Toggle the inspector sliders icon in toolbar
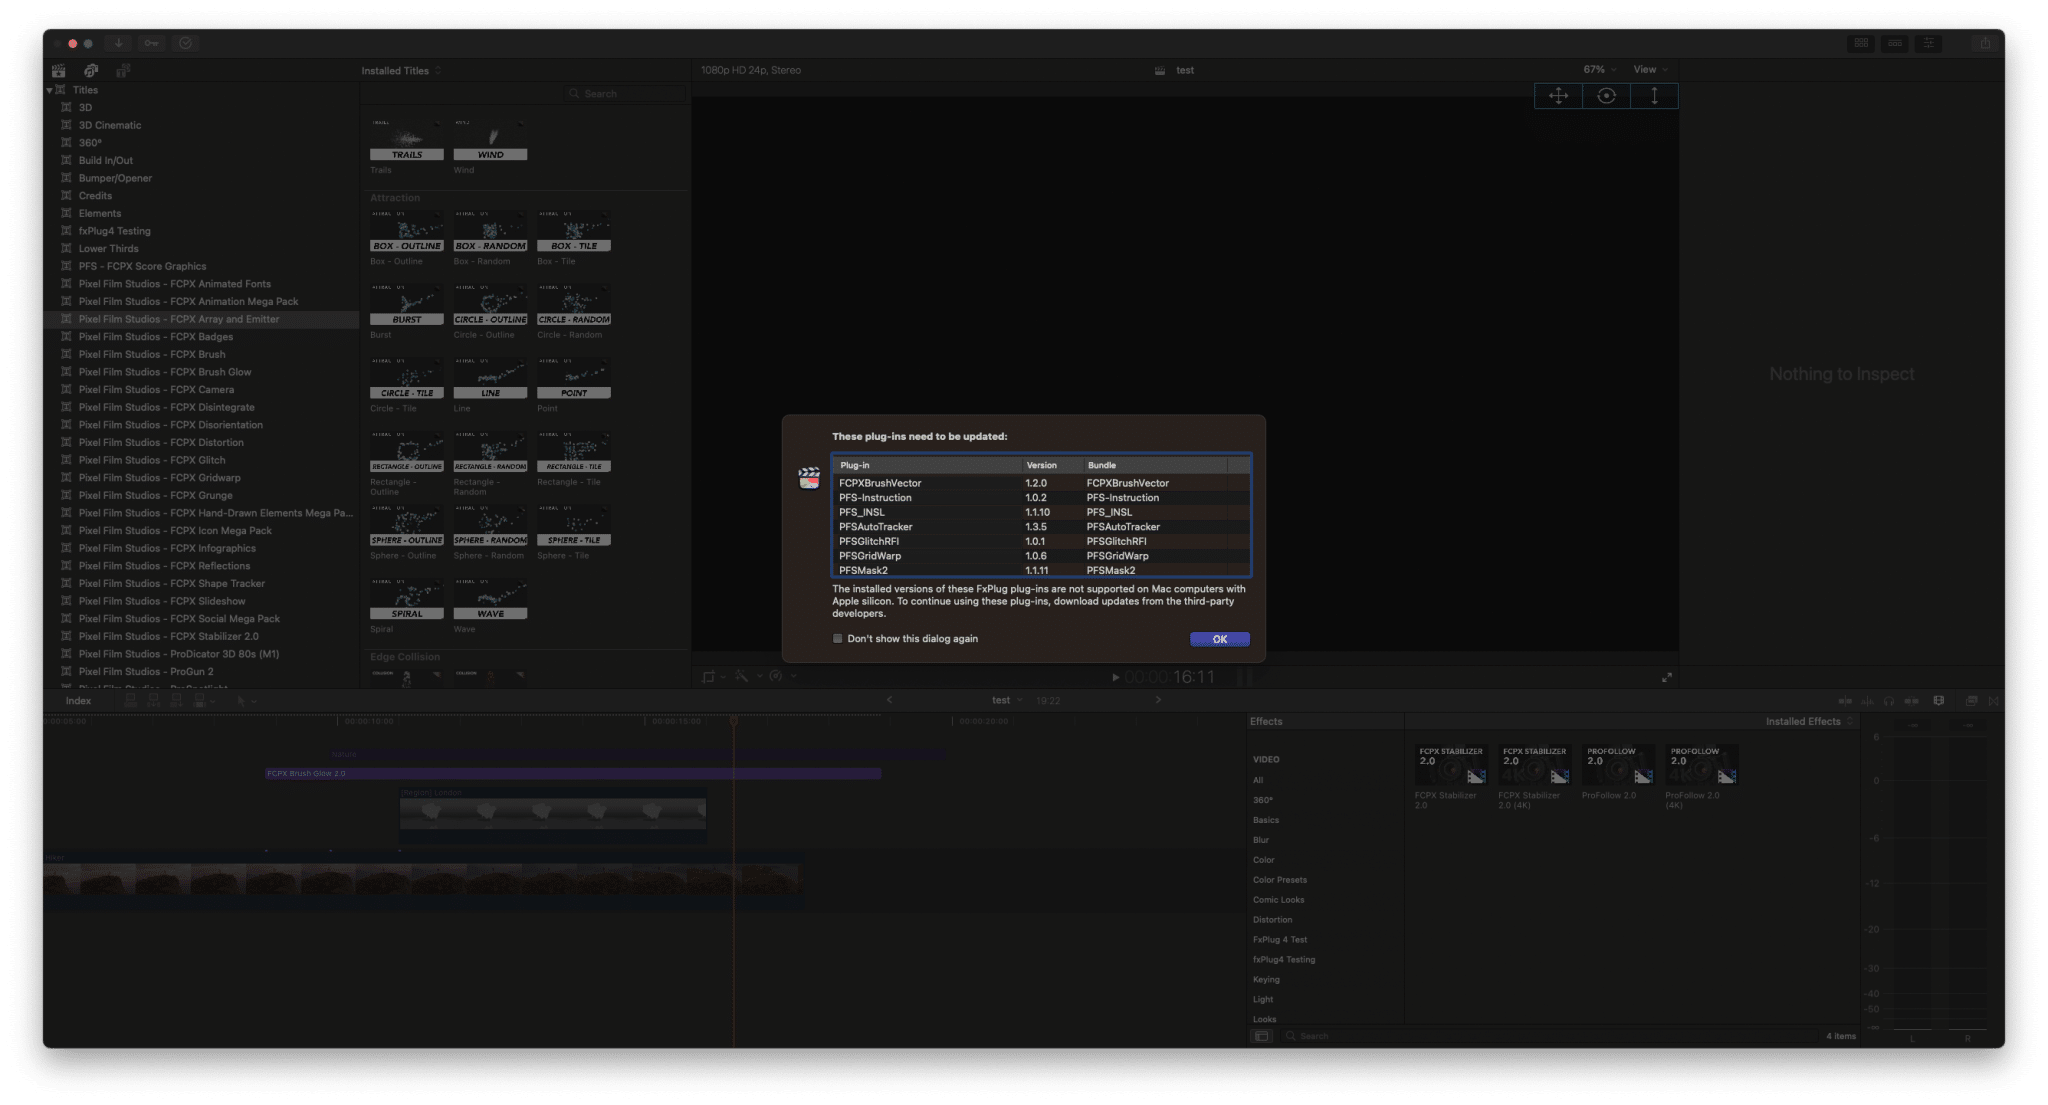Screen dimensions: 2048x1105 (x=1929, y=43)
